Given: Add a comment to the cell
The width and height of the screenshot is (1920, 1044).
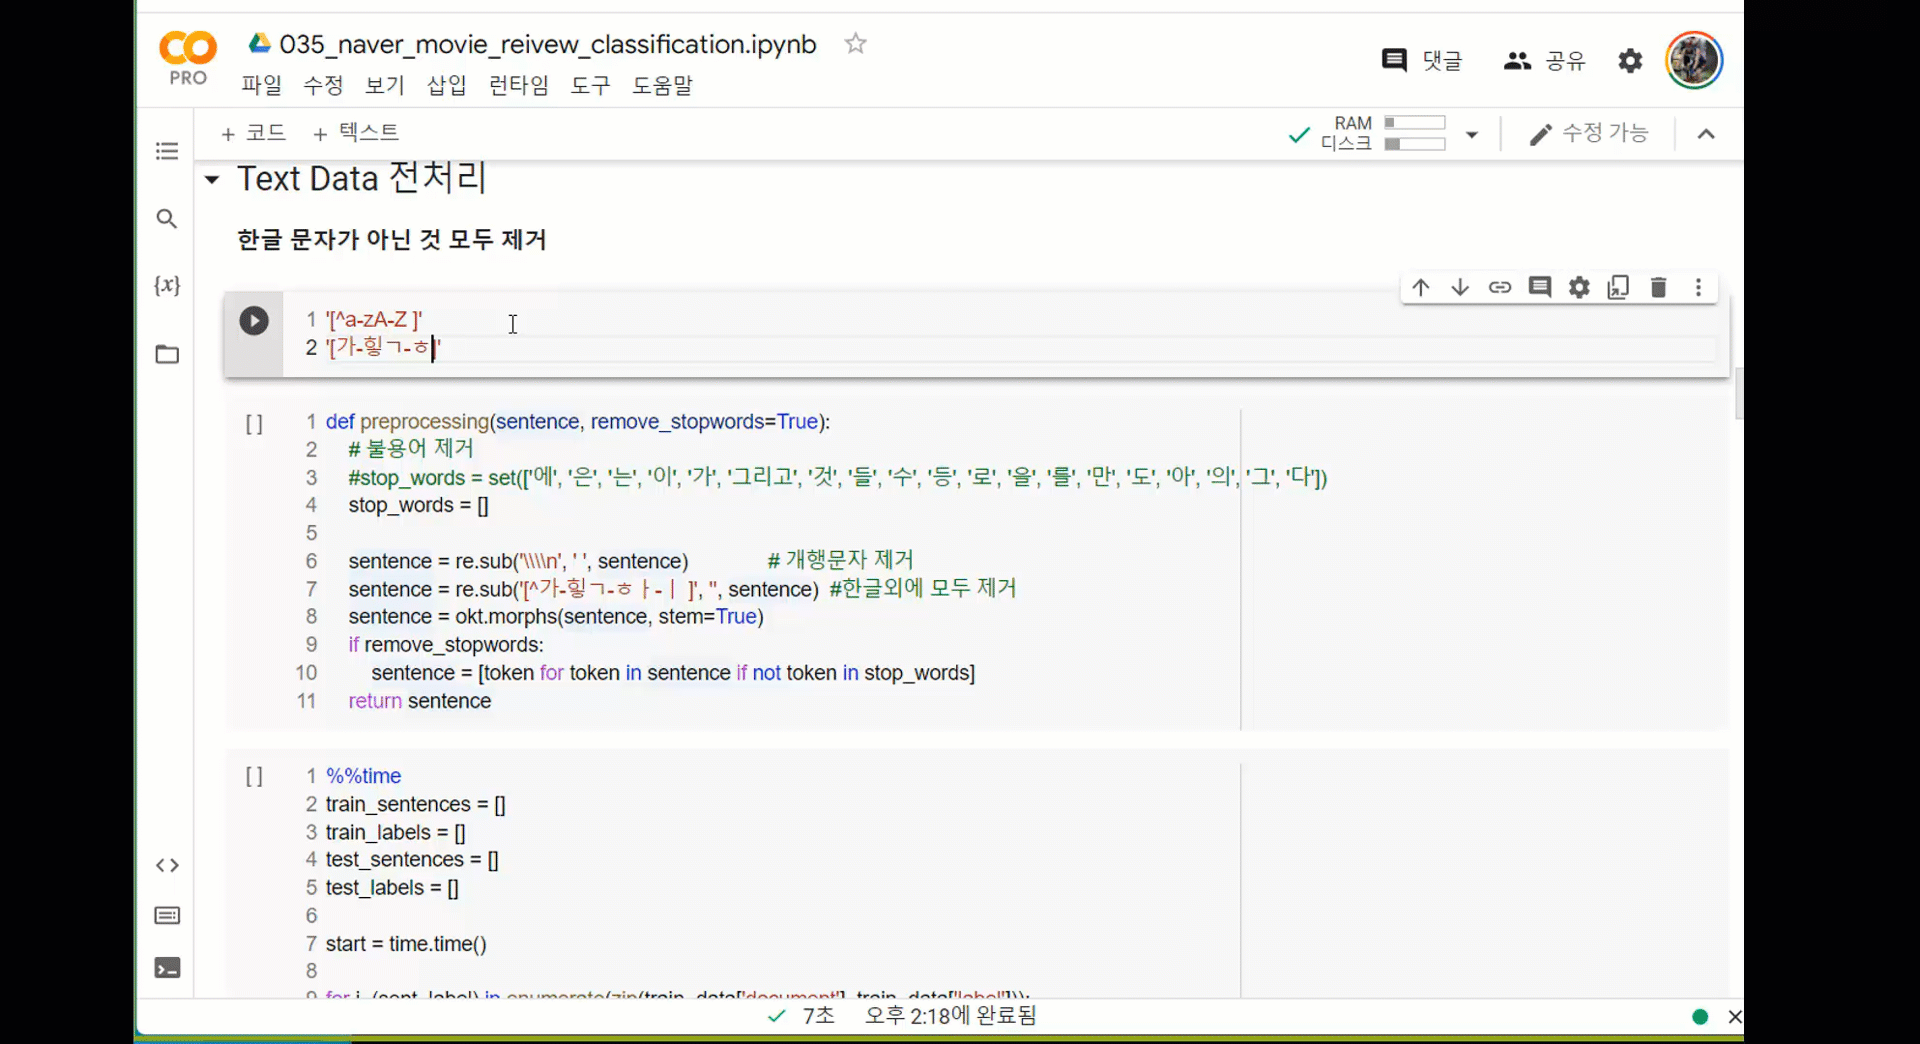Looking at the screenshot, I should 1540,288.
